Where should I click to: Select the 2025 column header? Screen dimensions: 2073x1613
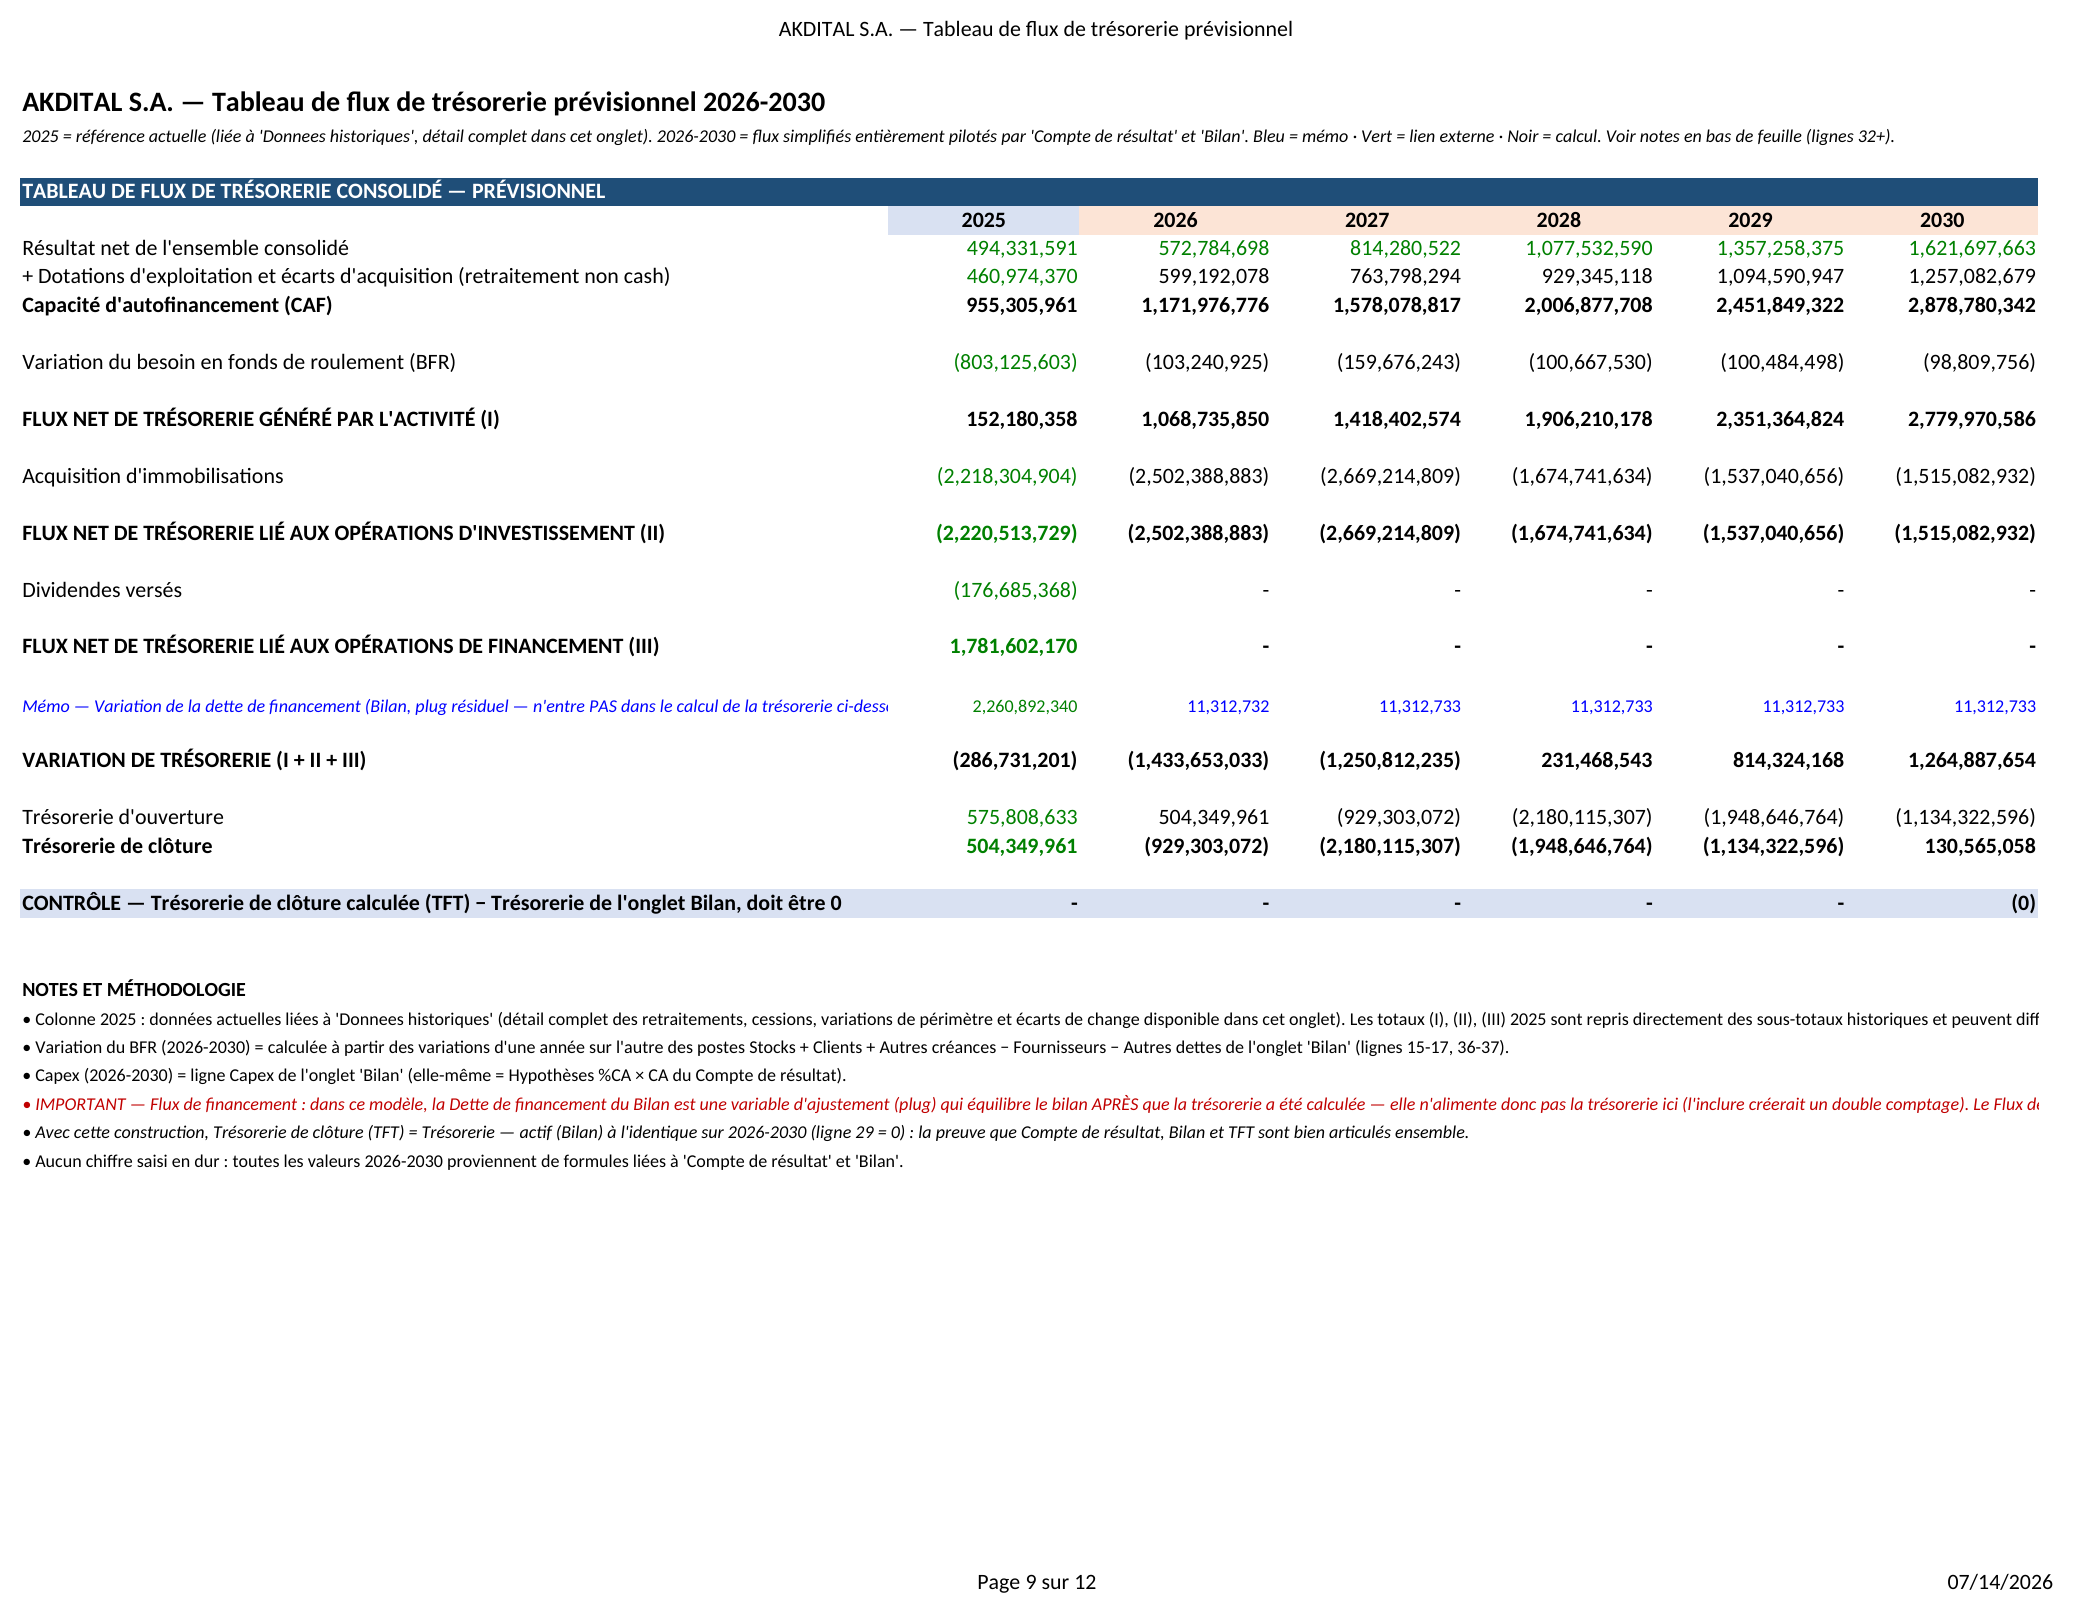983,220
